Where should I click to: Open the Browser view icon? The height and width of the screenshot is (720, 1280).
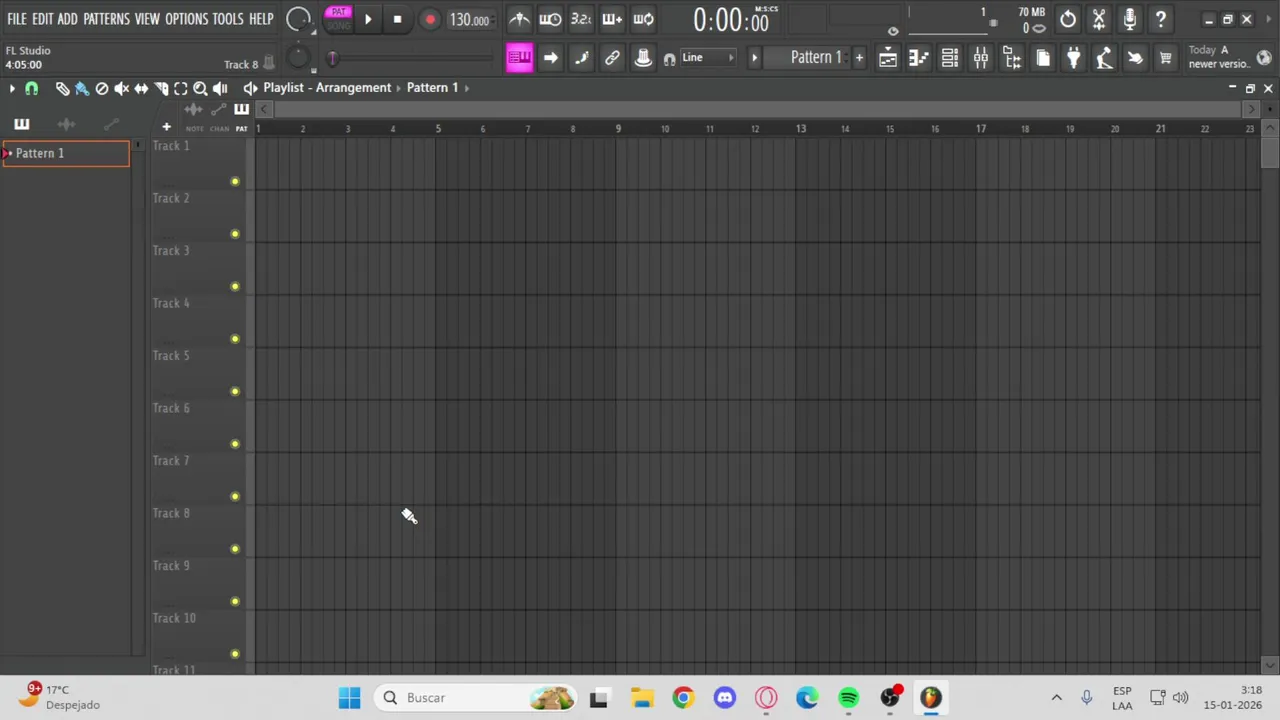coord(1011,58)
